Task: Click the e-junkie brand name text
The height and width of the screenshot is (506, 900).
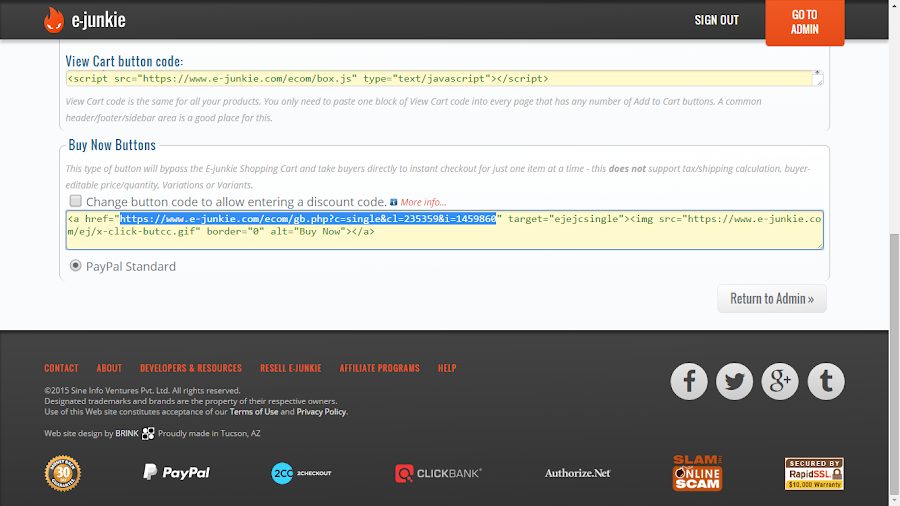Action: [x=98, y=20]
